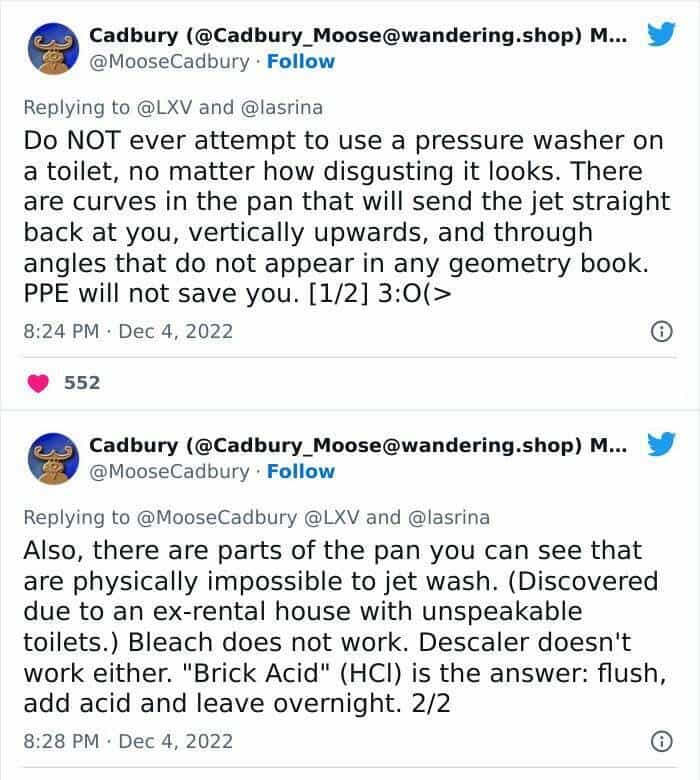Like the tweet with the 552 heart icon
This screenshot has height=780, width=700.
click(41, 382)
